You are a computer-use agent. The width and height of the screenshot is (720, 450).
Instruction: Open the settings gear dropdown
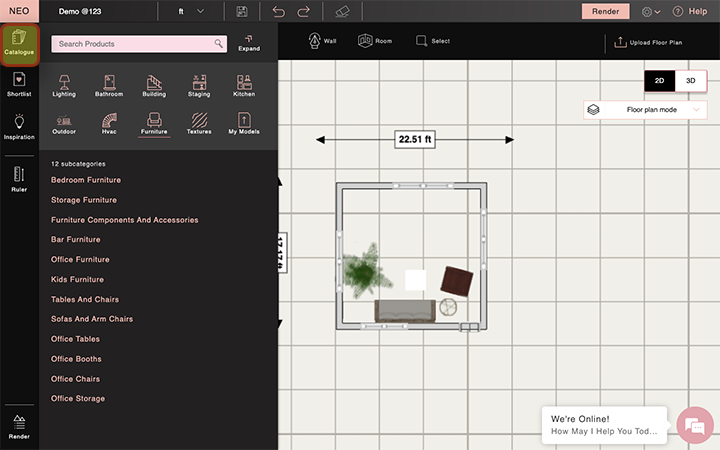coord(651,12)
